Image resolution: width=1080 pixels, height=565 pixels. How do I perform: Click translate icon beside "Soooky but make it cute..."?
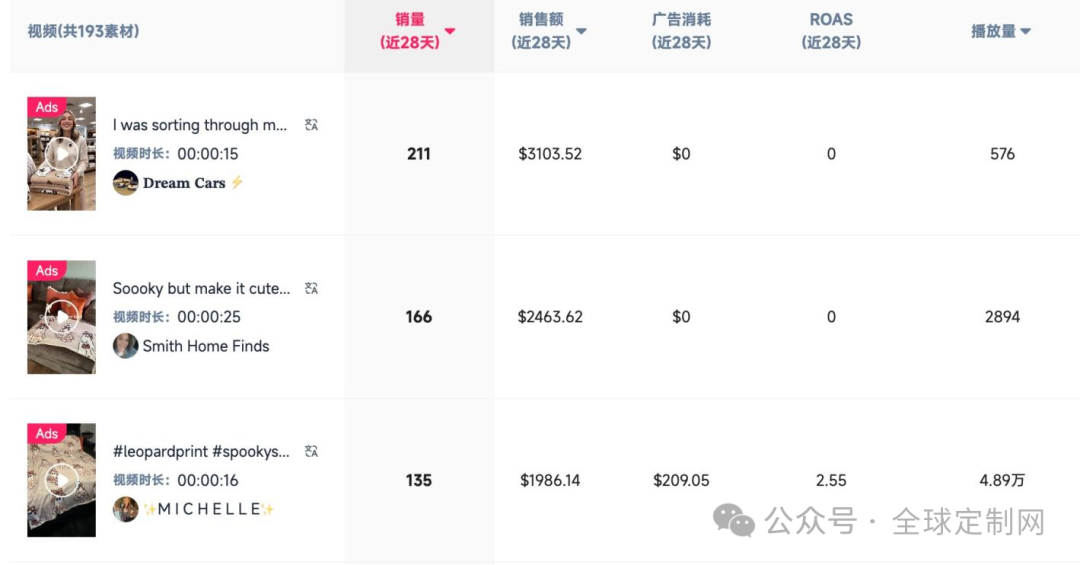(x=311, y=288)
